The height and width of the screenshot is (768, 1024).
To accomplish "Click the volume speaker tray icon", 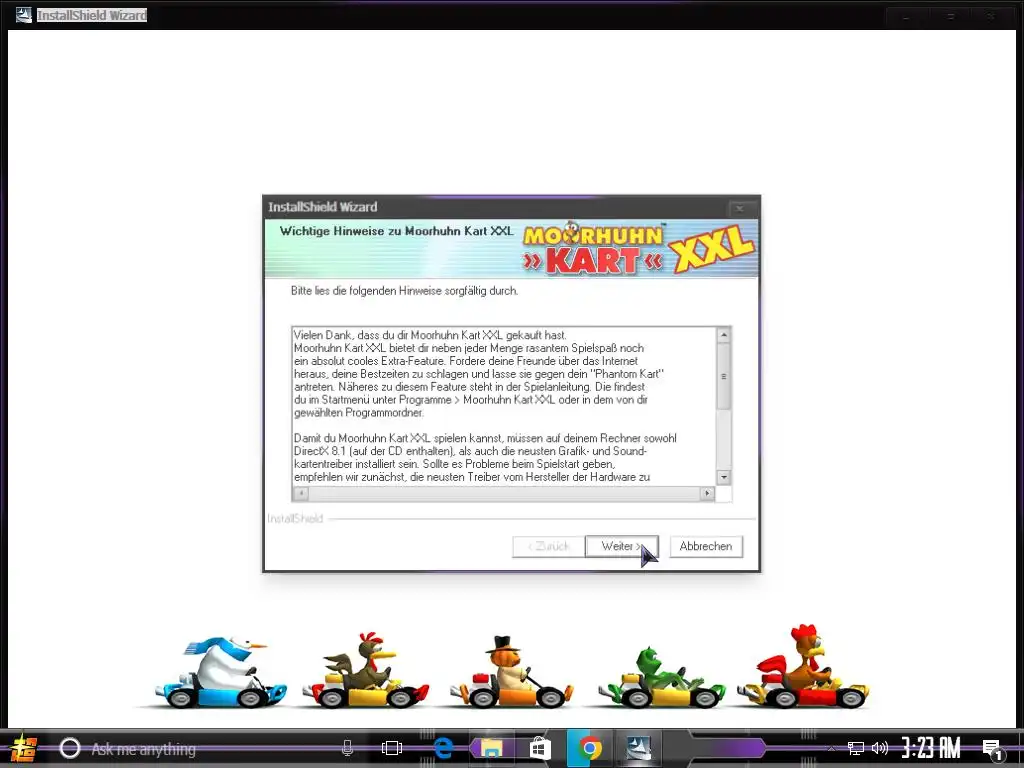I will click(x=880, y=748).
